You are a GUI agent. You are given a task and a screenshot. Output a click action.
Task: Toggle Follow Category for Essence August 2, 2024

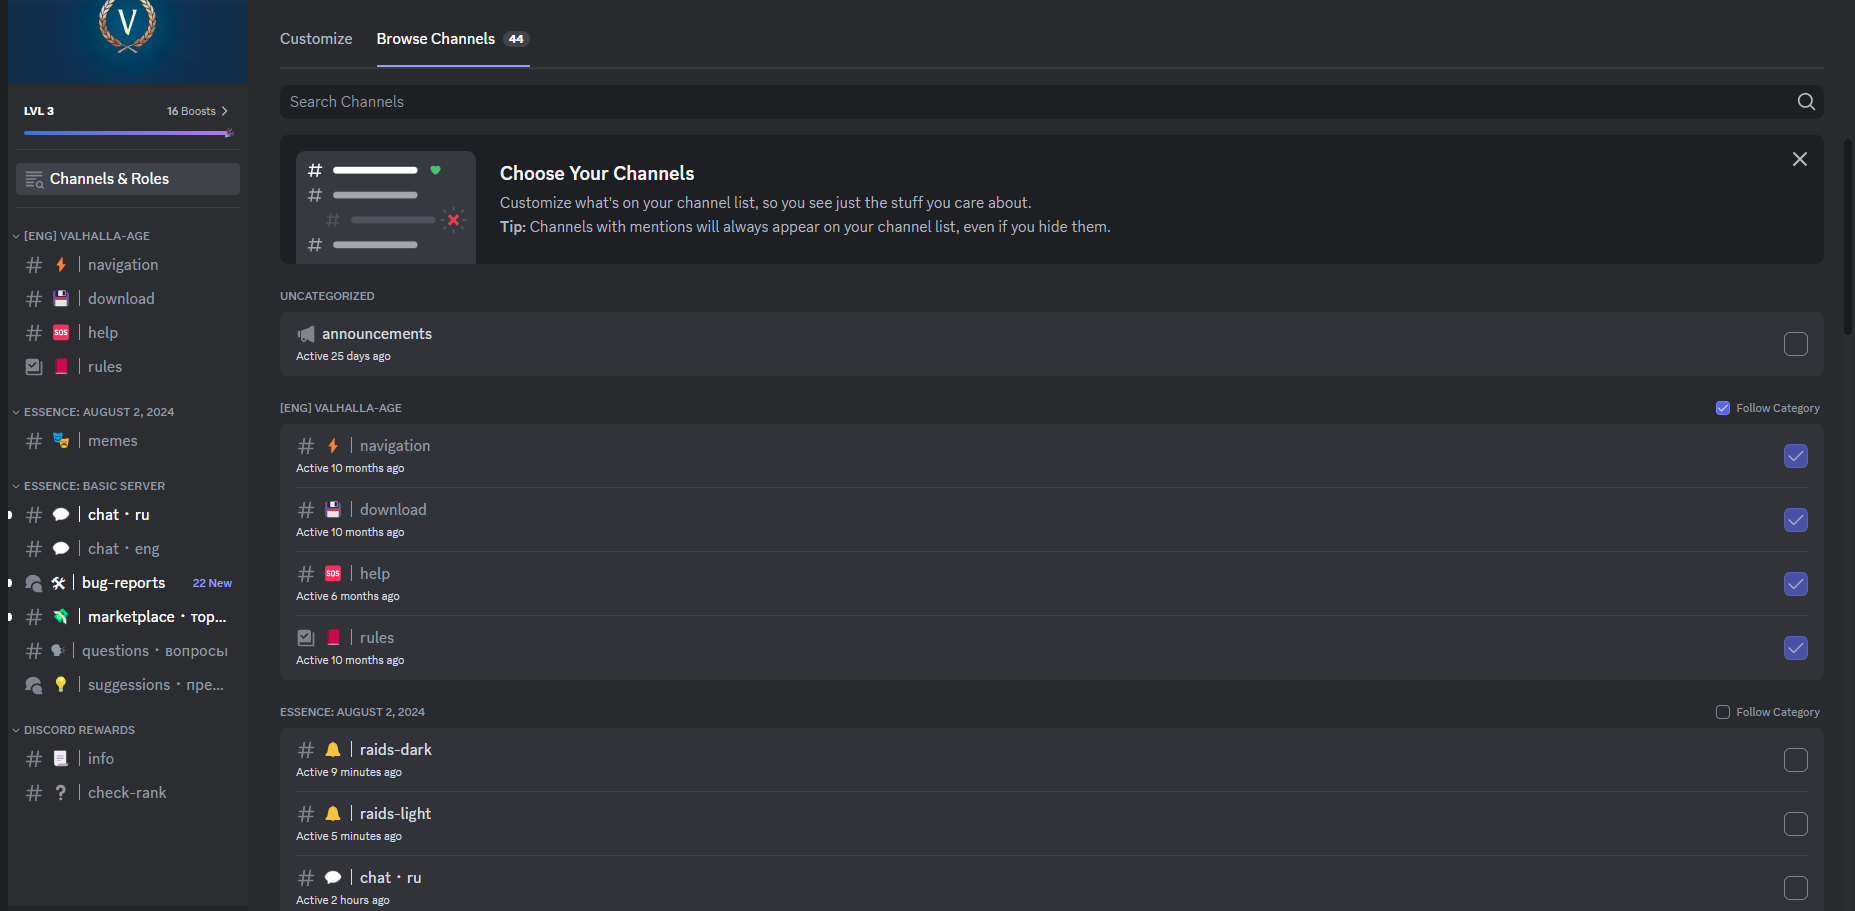point(1723,712)
